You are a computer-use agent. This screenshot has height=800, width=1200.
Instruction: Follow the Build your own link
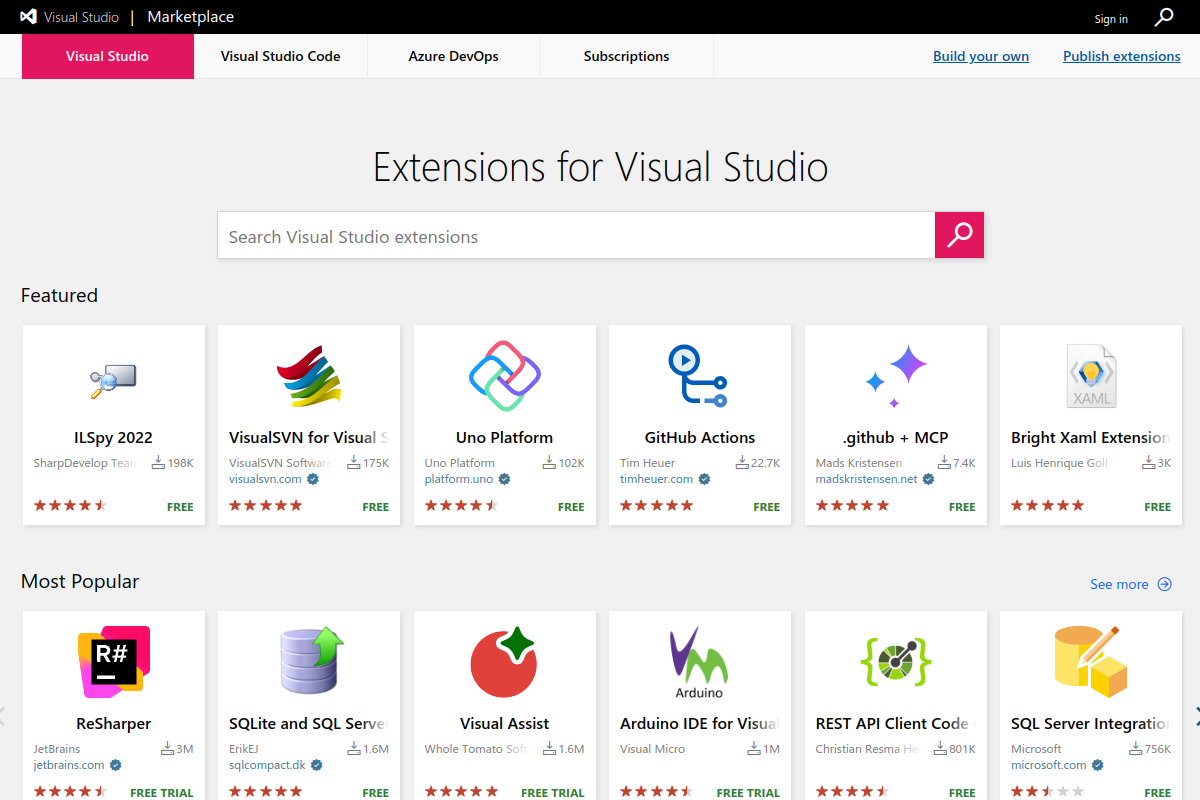[x=981, y=56]
